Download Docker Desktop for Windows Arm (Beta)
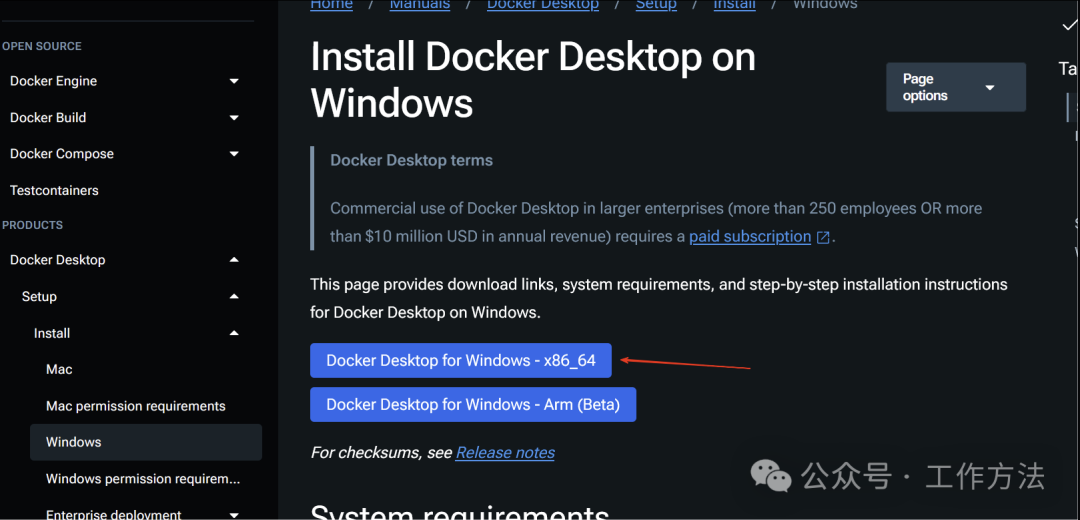 tap(473, 404)
